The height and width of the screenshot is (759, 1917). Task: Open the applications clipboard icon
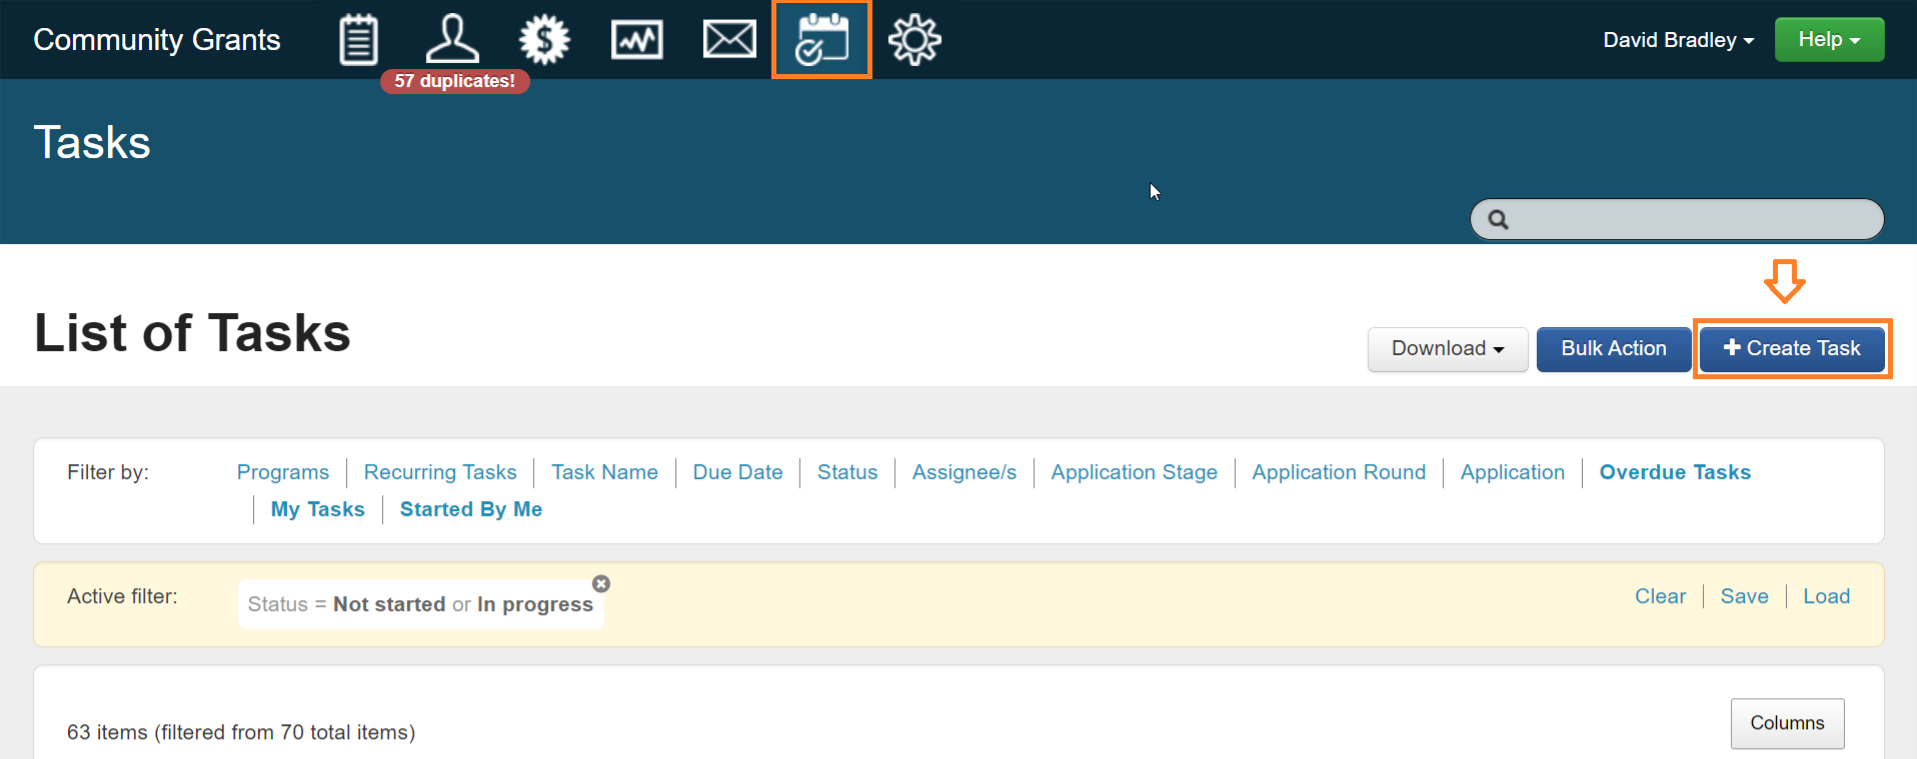point(358,40)
